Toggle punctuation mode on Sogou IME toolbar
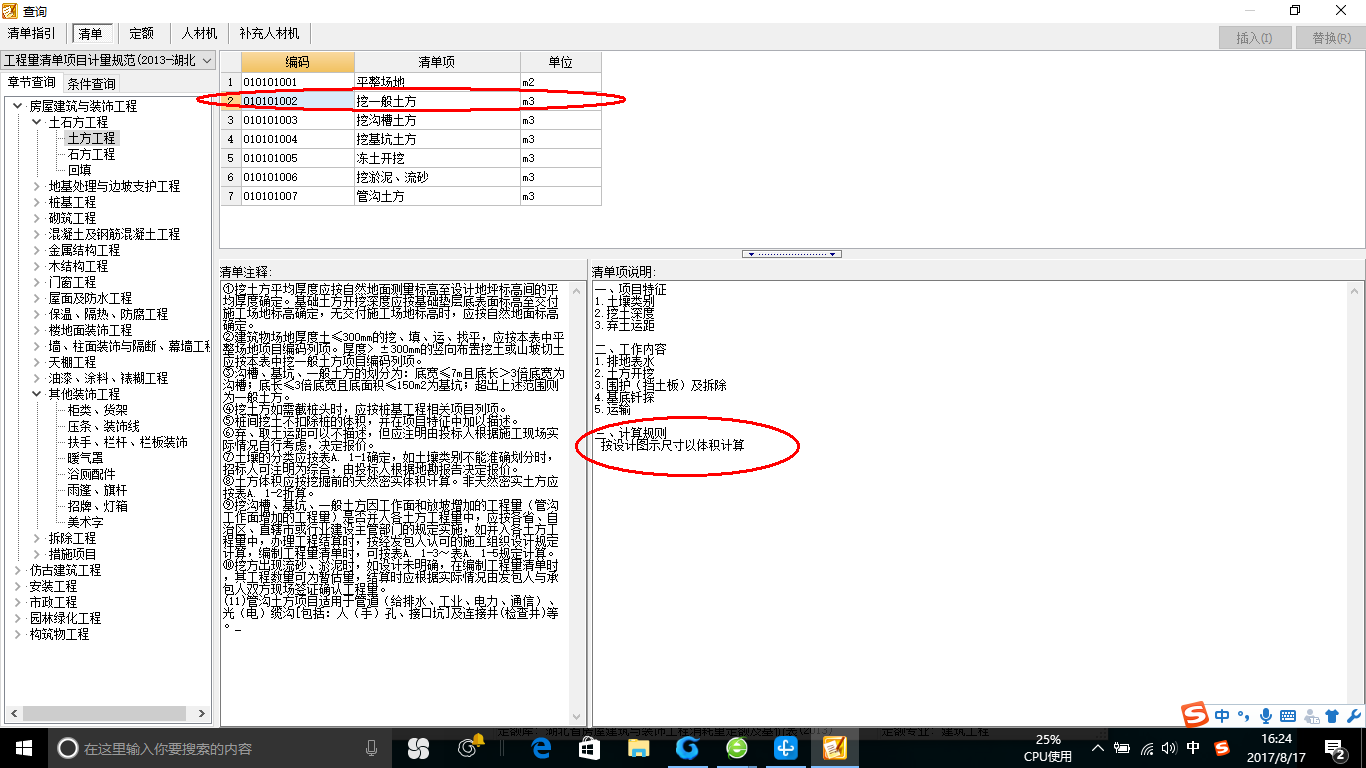 coord(1245,715)
